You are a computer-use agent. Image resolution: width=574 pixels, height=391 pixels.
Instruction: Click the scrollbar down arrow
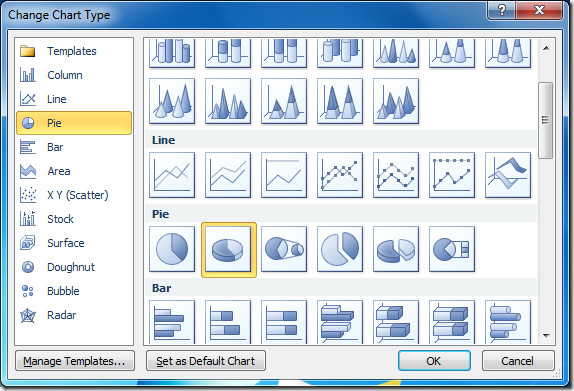click(546, 335)
